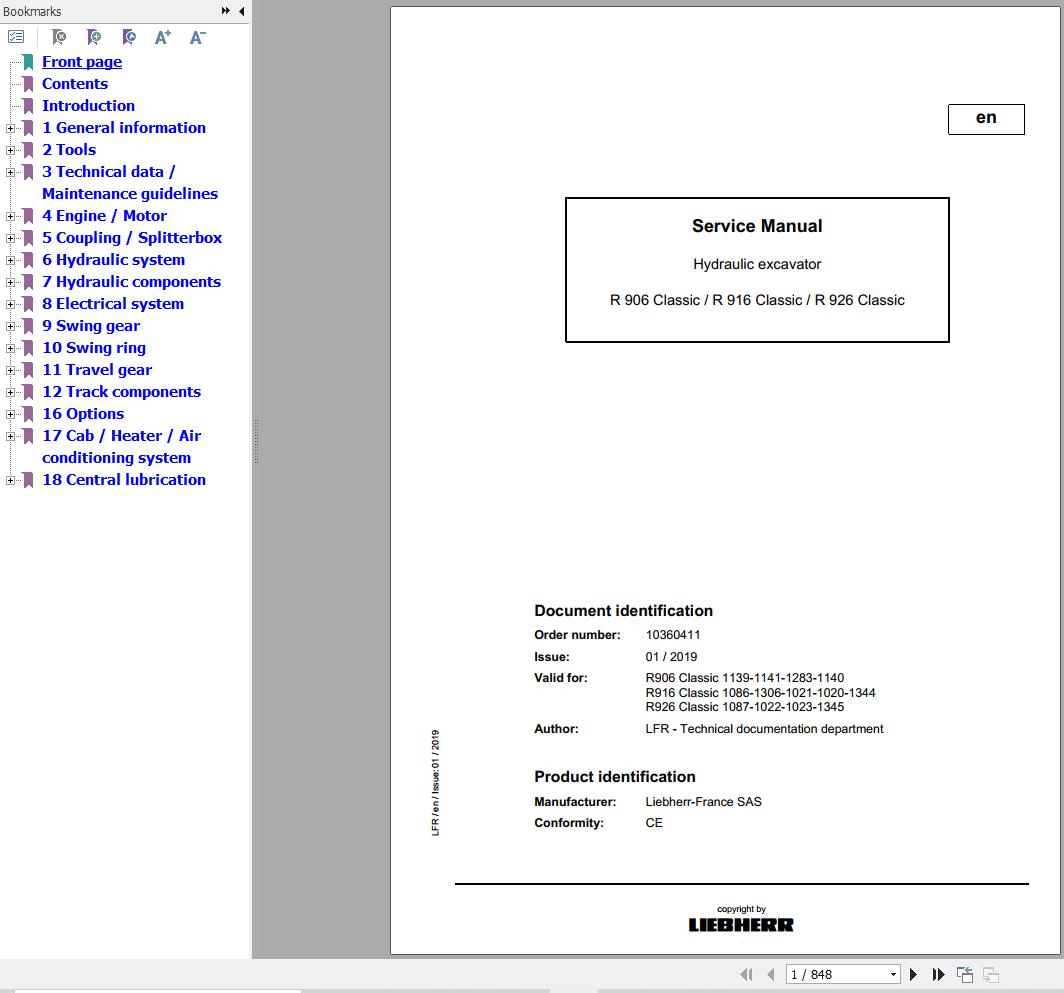1064x993 pixels.
Task: Expand 16 Options bookmark
Action: 10,414
